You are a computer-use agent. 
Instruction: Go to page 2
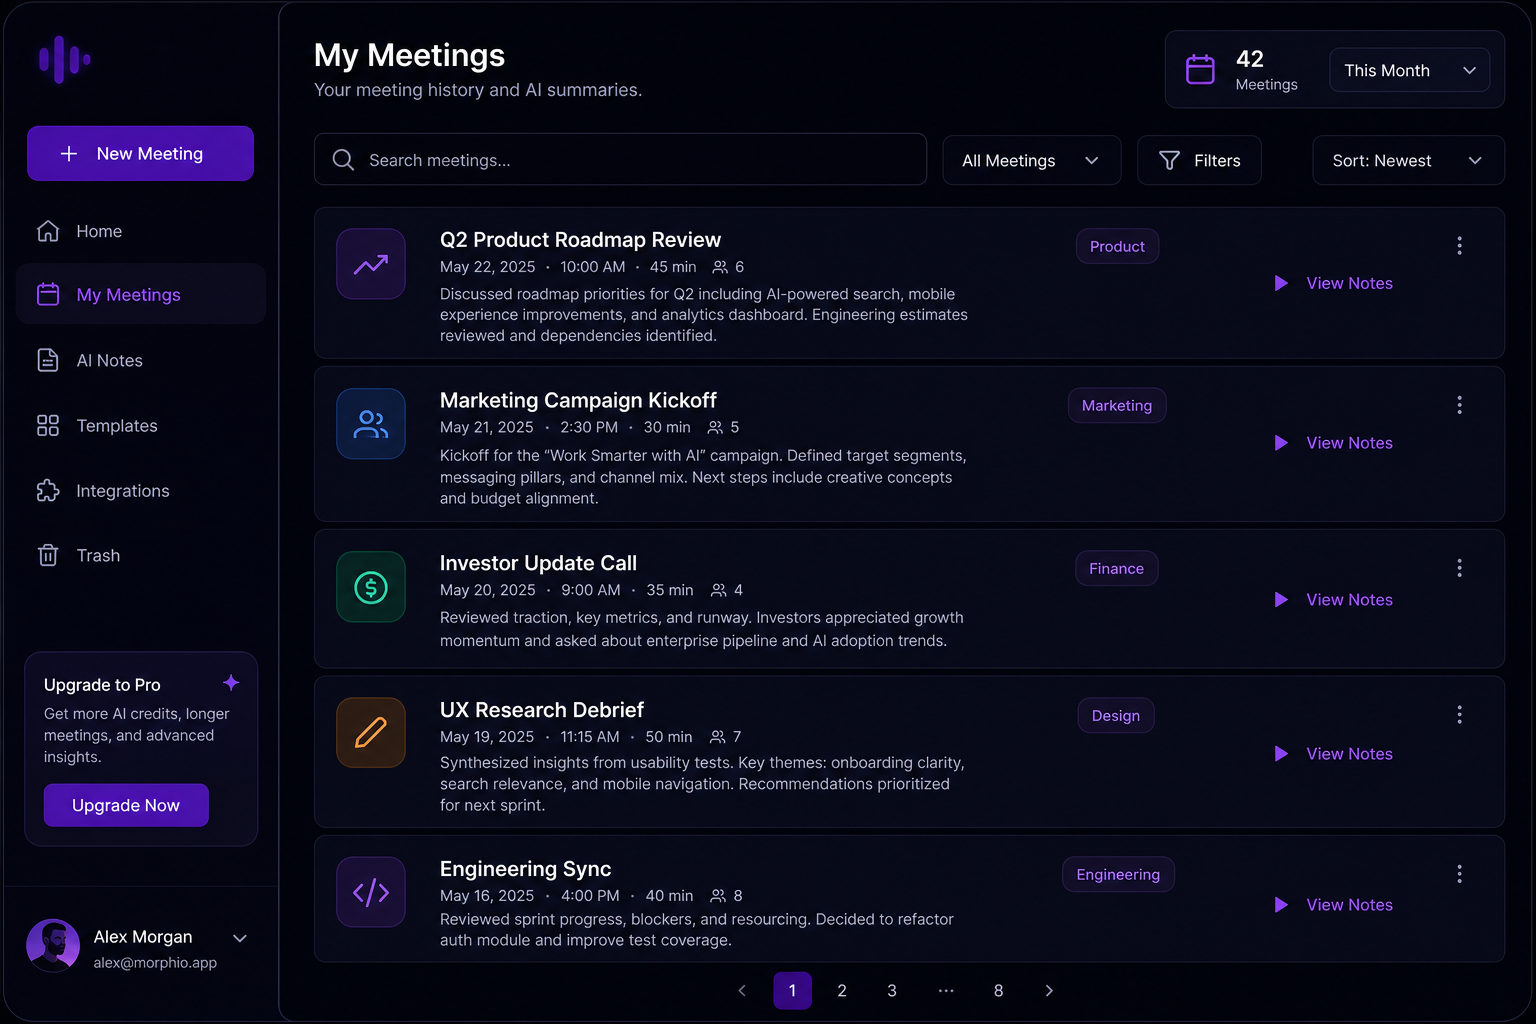pos(842,991)
